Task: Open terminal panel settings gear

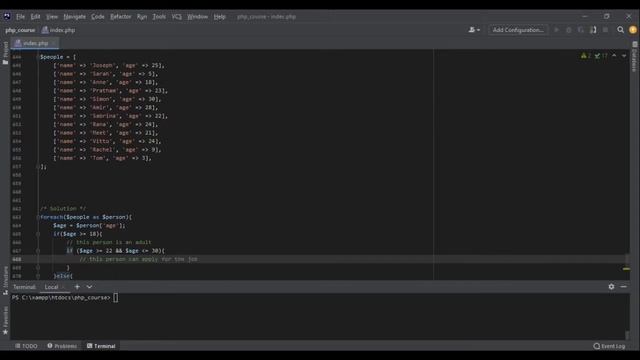Action: coord(611,287)
